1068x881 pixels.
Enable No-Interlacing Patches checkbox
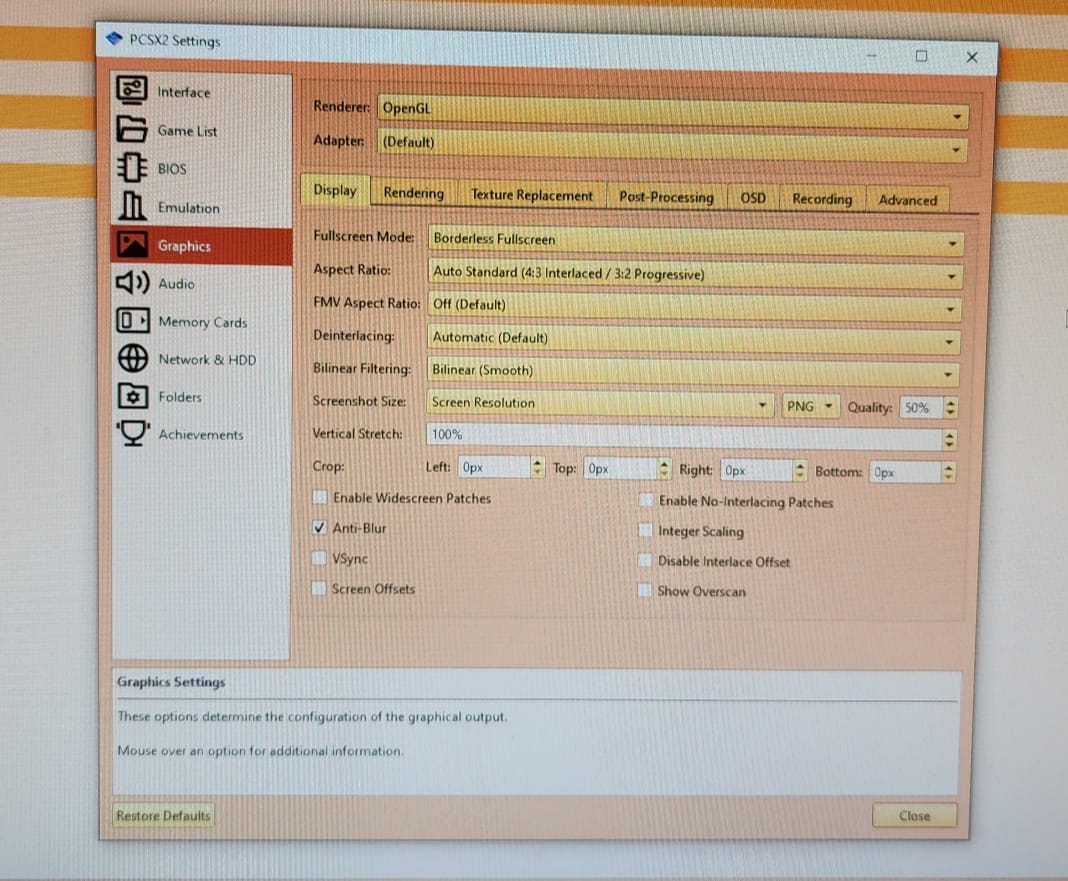[646, 501]
